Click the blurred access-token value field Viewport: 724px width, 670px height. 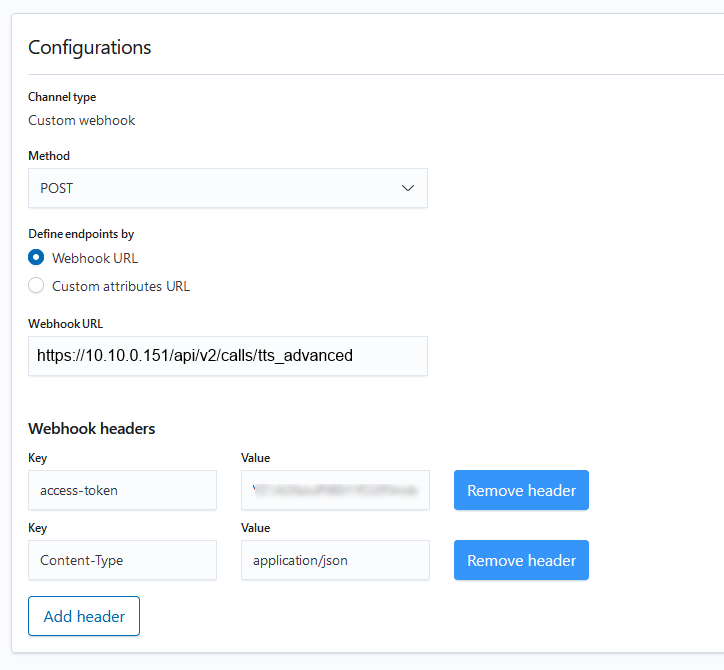click(x=335, y=490)
